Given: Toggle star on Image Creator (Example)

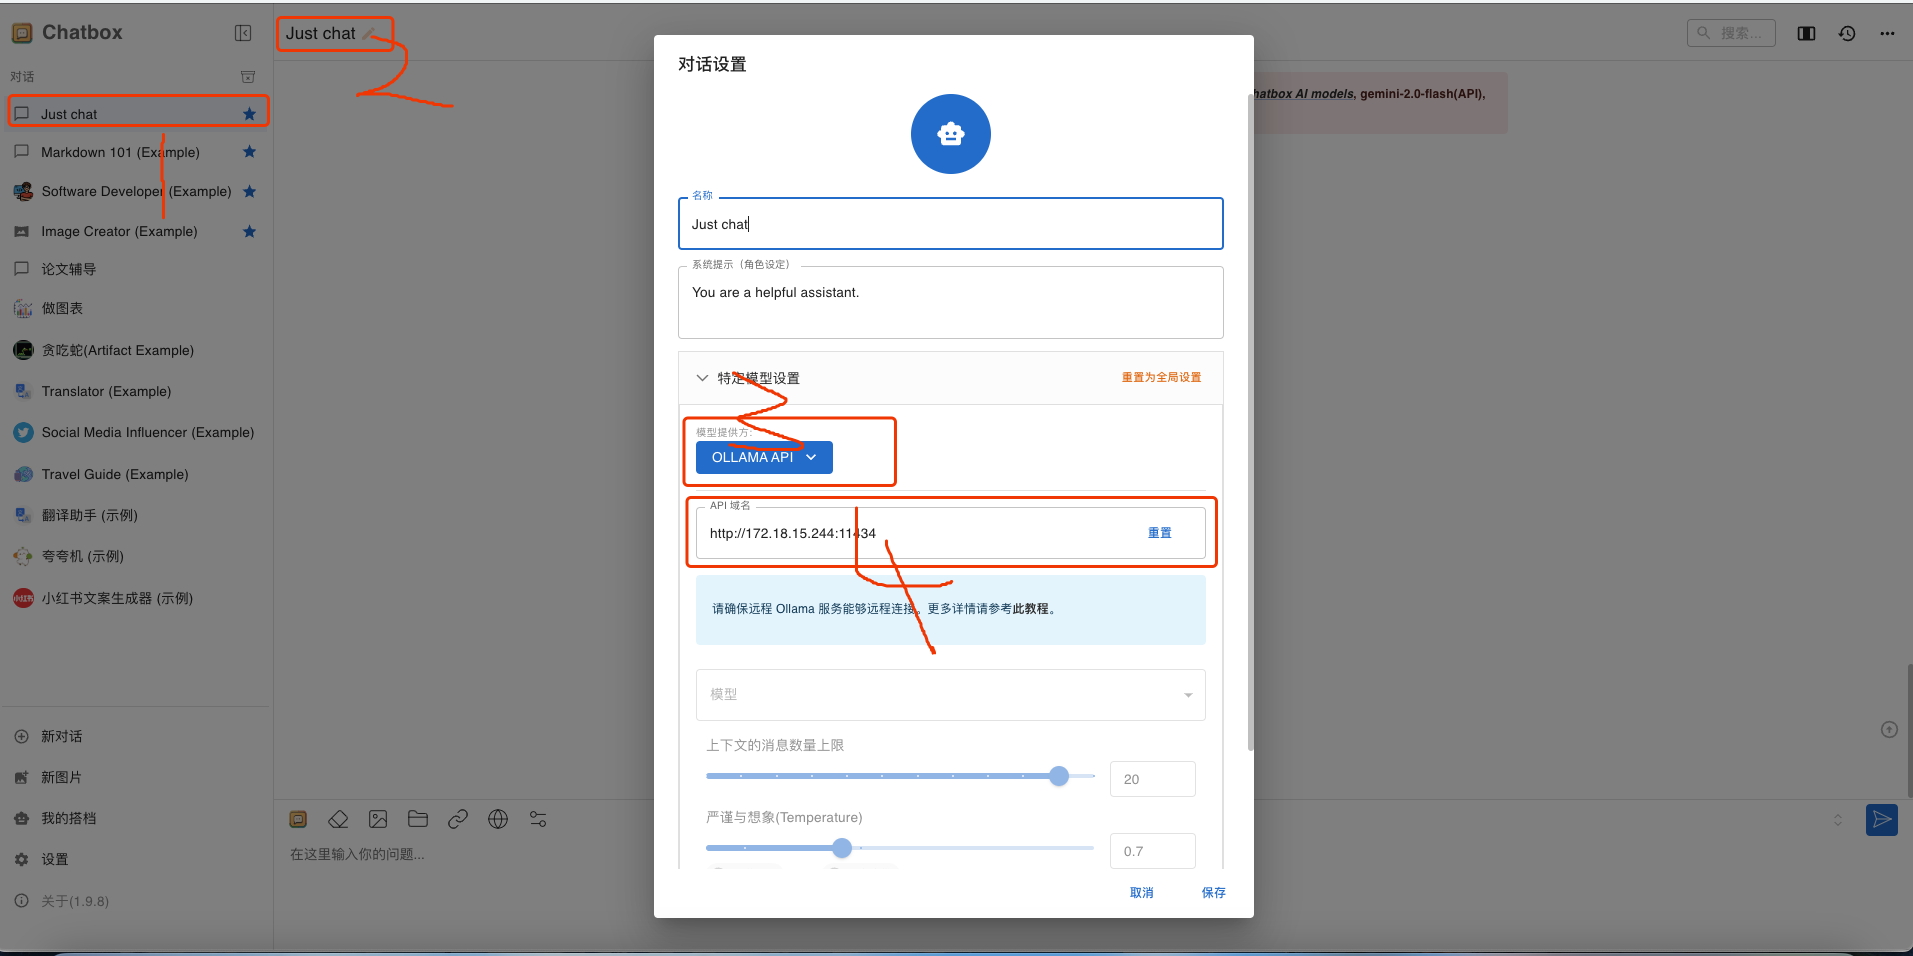Looking at the screenshot, I should coord(250,231).
